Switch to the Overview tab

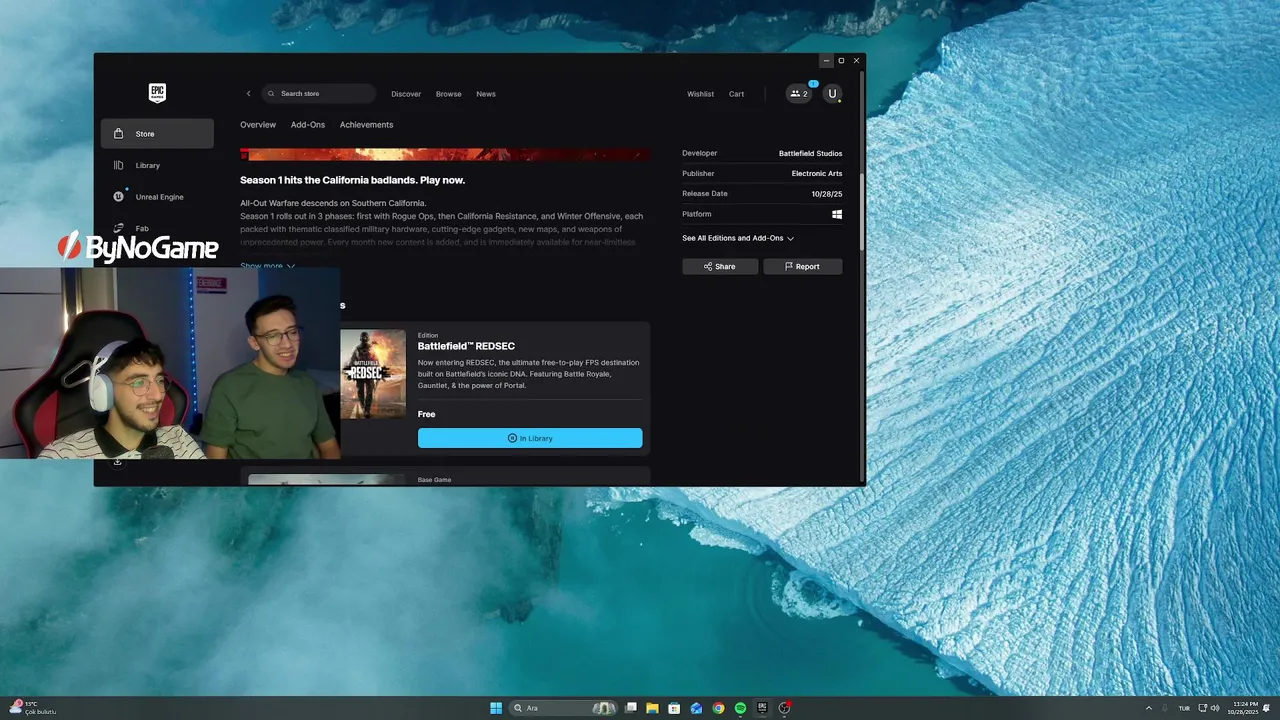point(258,125)
